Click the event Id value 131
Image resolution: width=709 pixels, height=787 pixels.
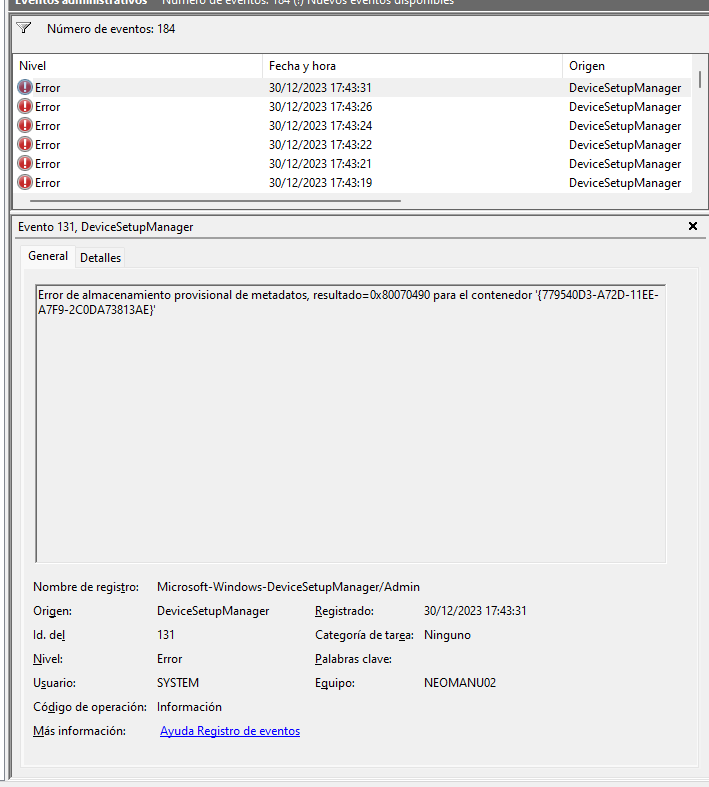[x=166, y=635]
